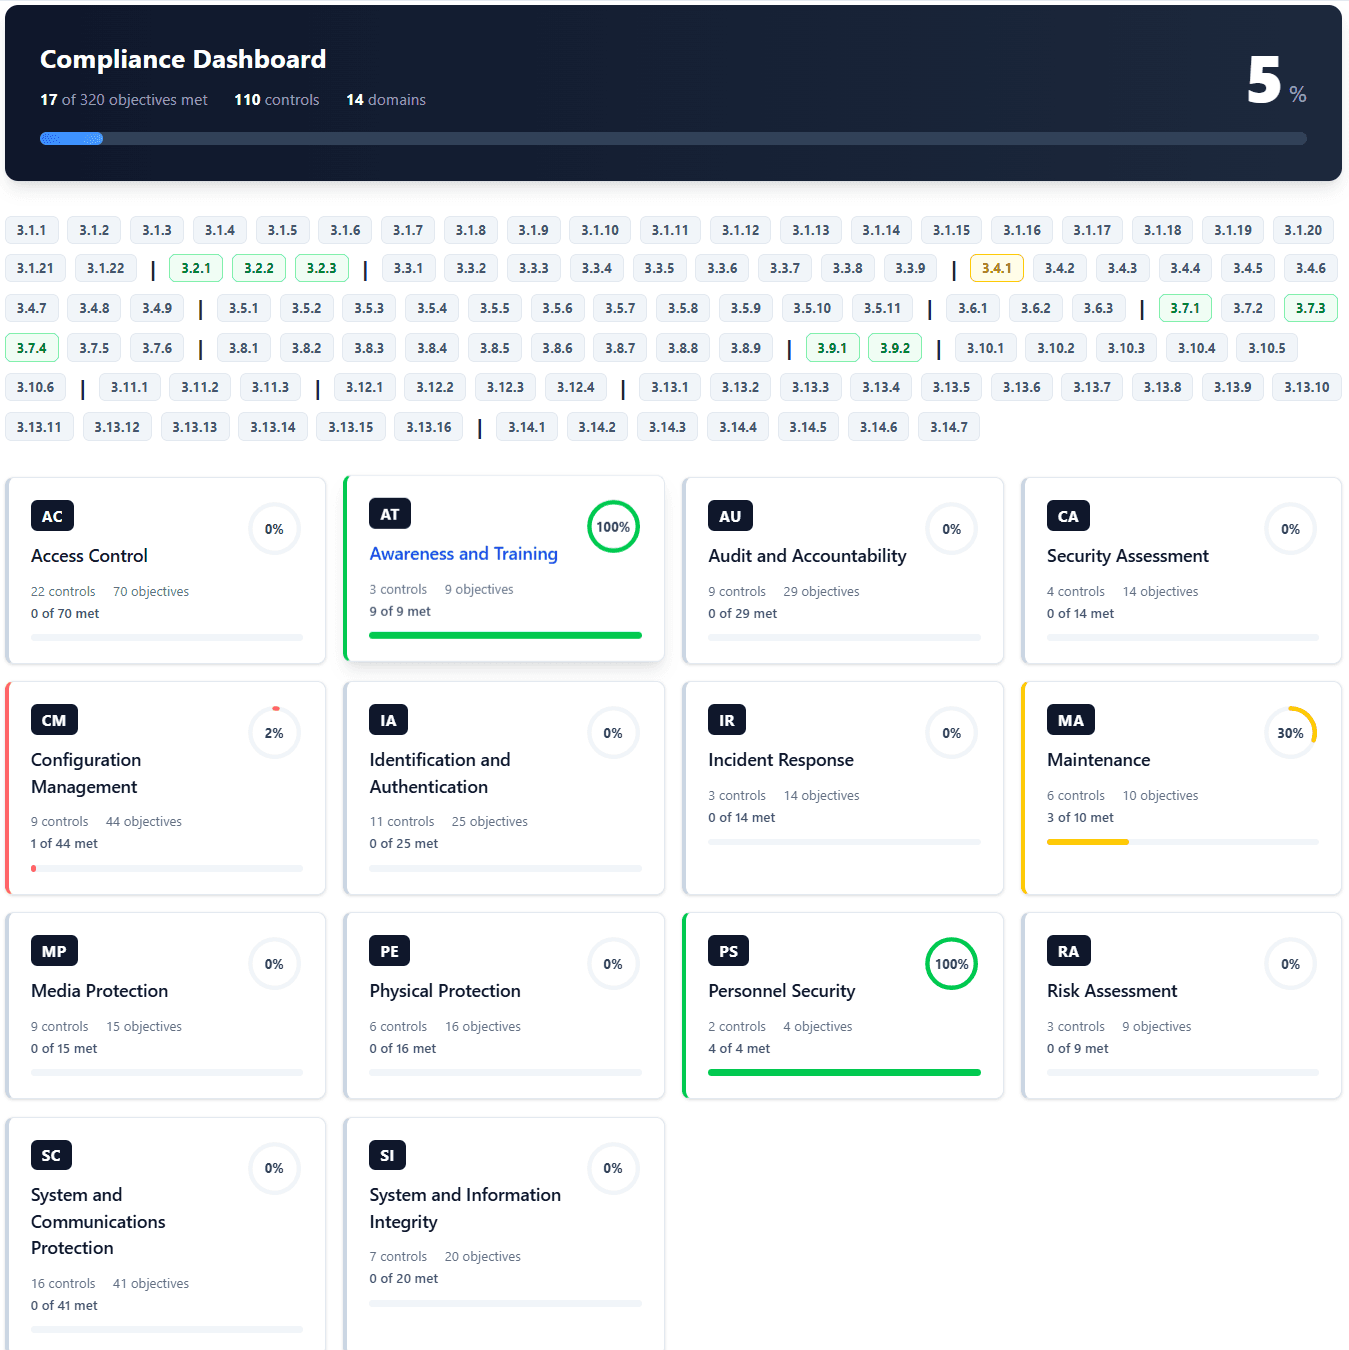The image size is (1349, 1350).
Task: Select the AC Access Control domain badge
Action: (52, 515)
